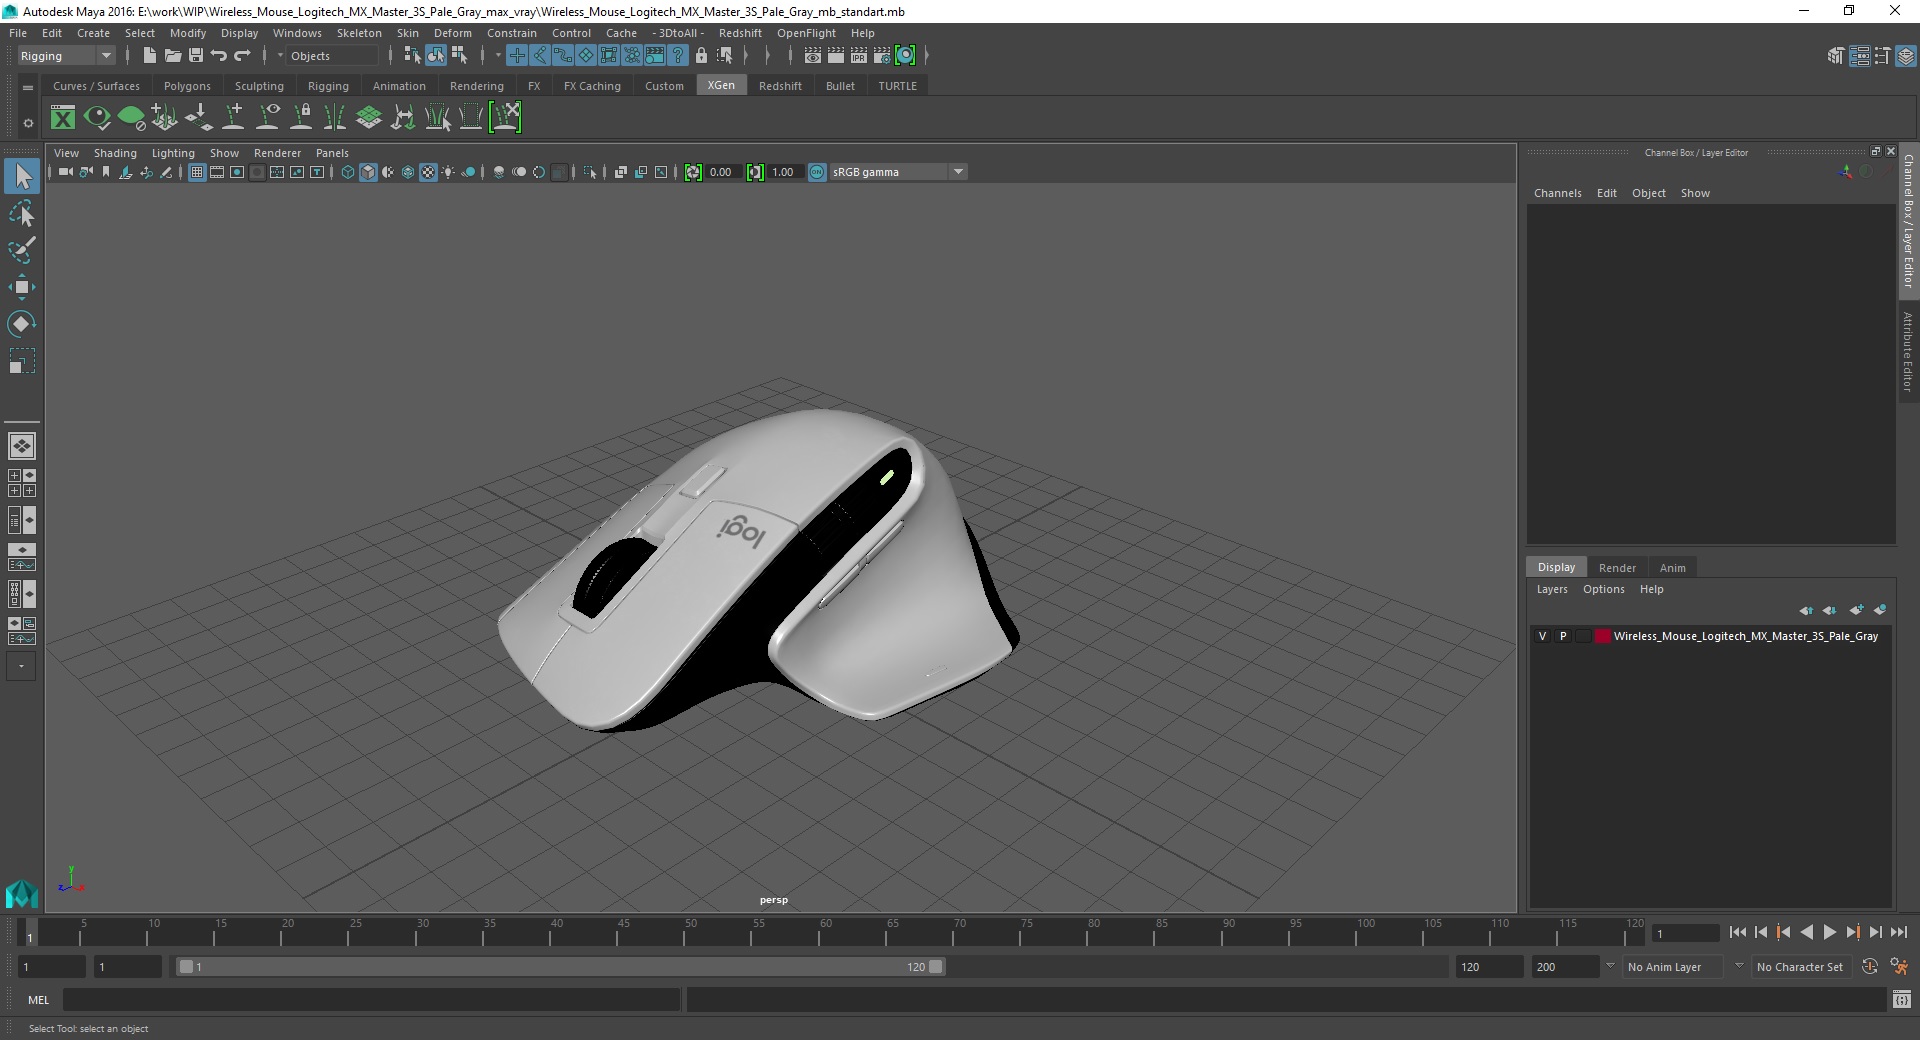Open the Skeleton menu
Screen dimensions: 1920x1040
(x=359, y=33)
